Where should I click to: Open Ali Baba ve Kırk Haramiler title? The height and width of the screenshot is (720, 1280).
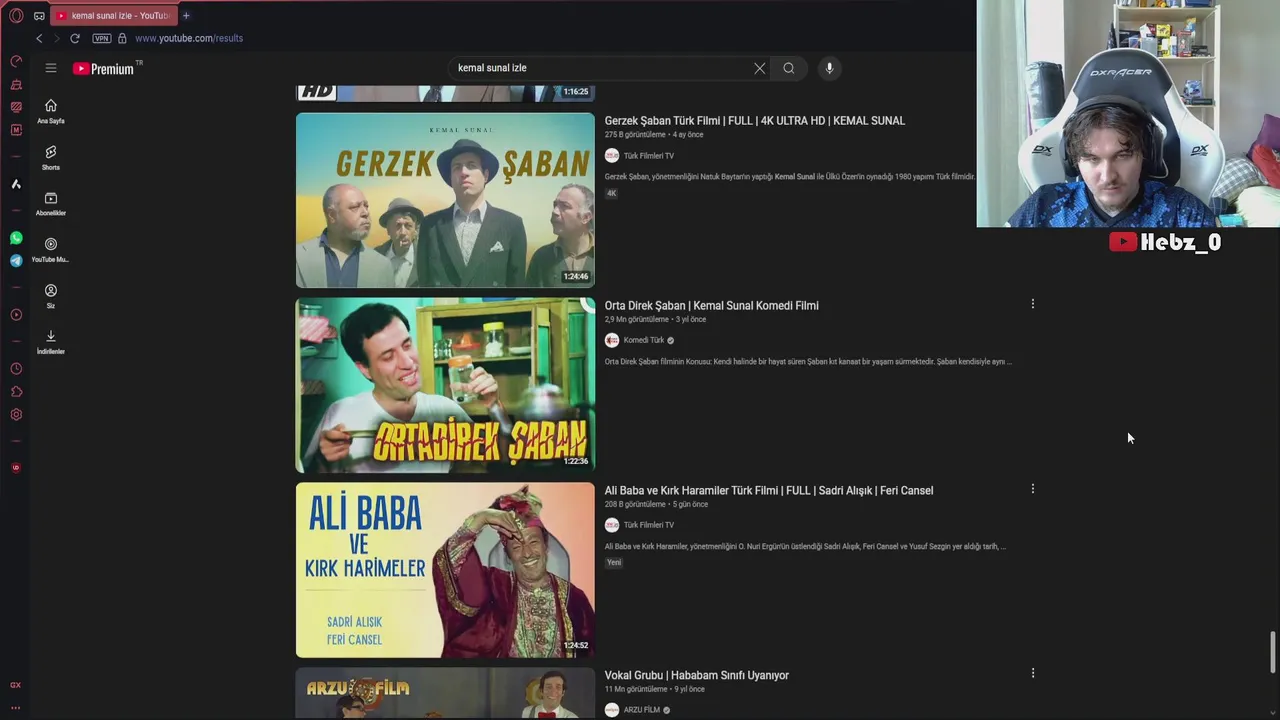769,491
